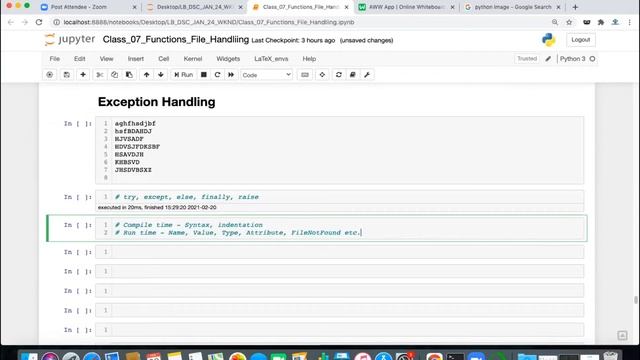Click the pencil edit mode icon
Viewport: 640px width, 360px height.
(548, 59)
